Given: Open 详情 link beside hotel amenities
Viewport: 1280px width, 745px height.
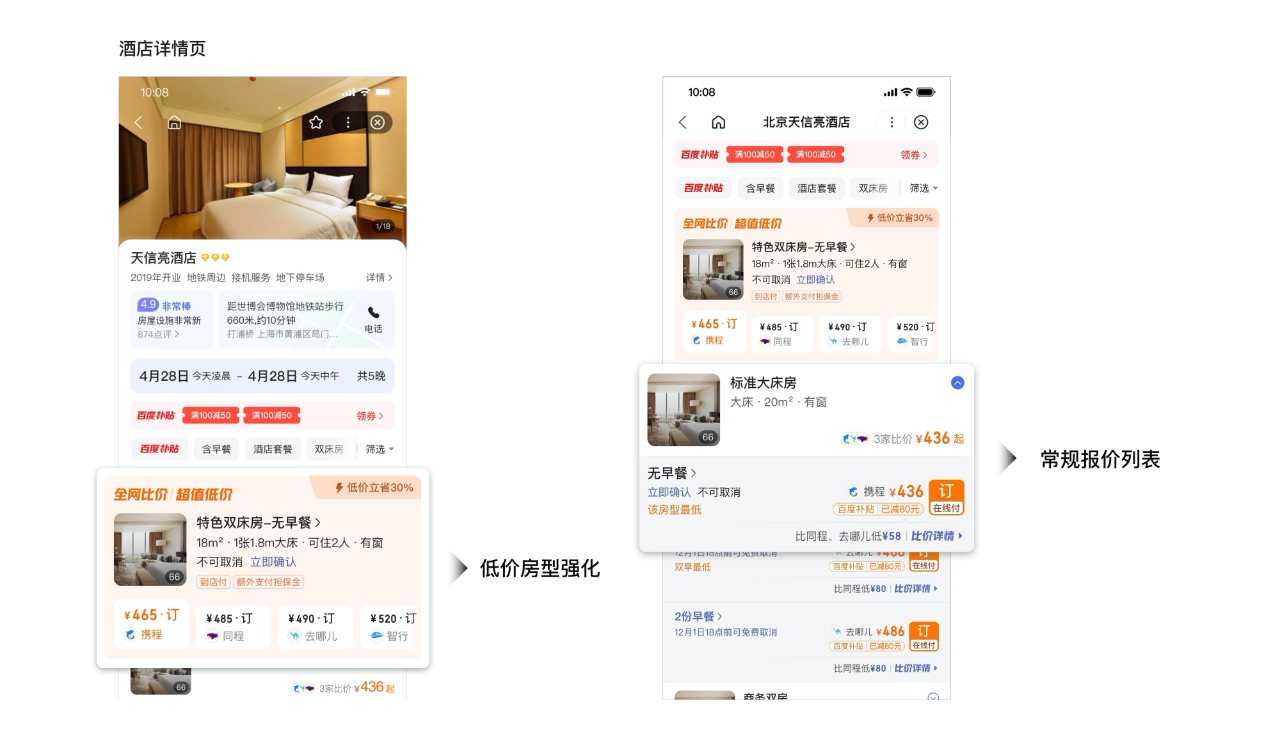Looking at the screenshot, I should click(x=379, y=277).
